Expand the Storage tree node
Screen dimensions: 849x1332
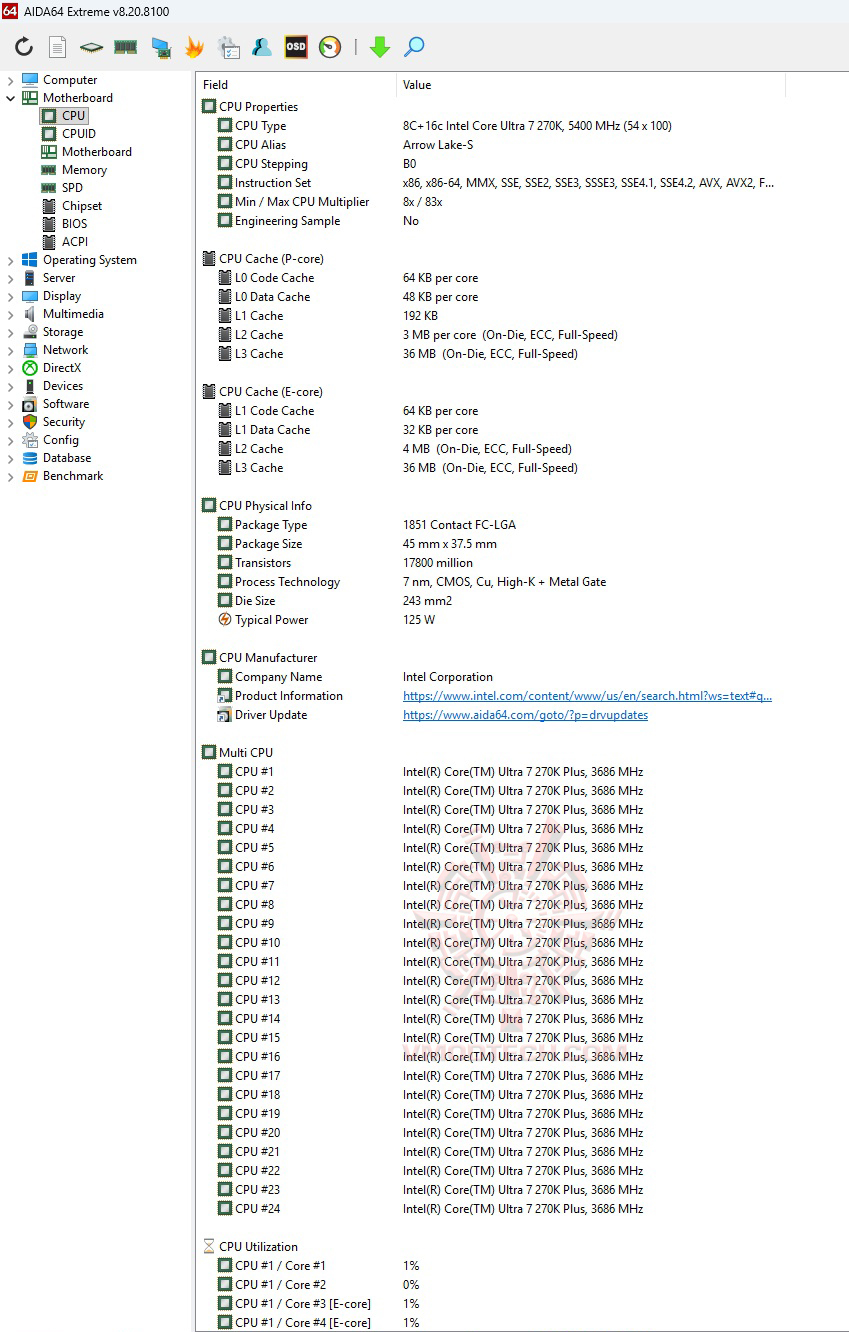(x=11, y=332)
